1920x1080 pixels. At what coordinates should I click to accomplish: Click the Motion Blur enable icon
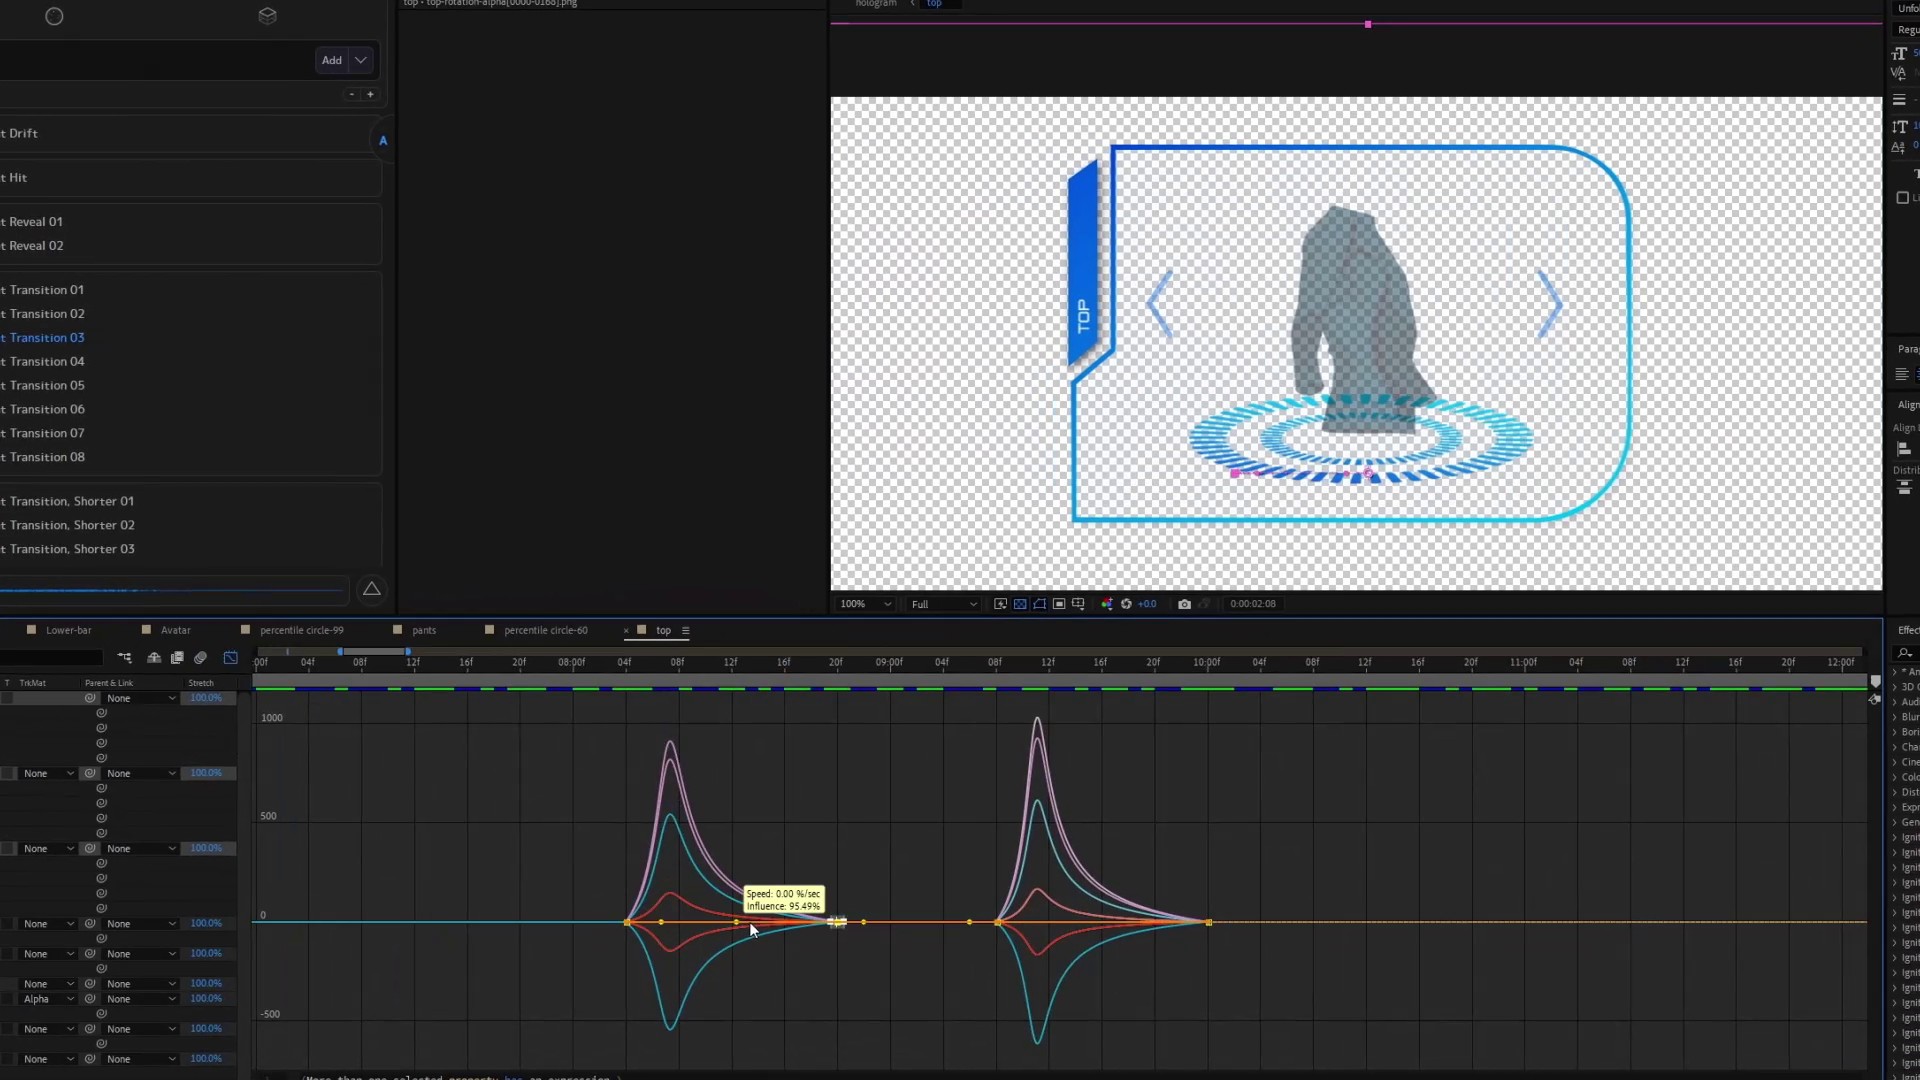coord(201,658)
